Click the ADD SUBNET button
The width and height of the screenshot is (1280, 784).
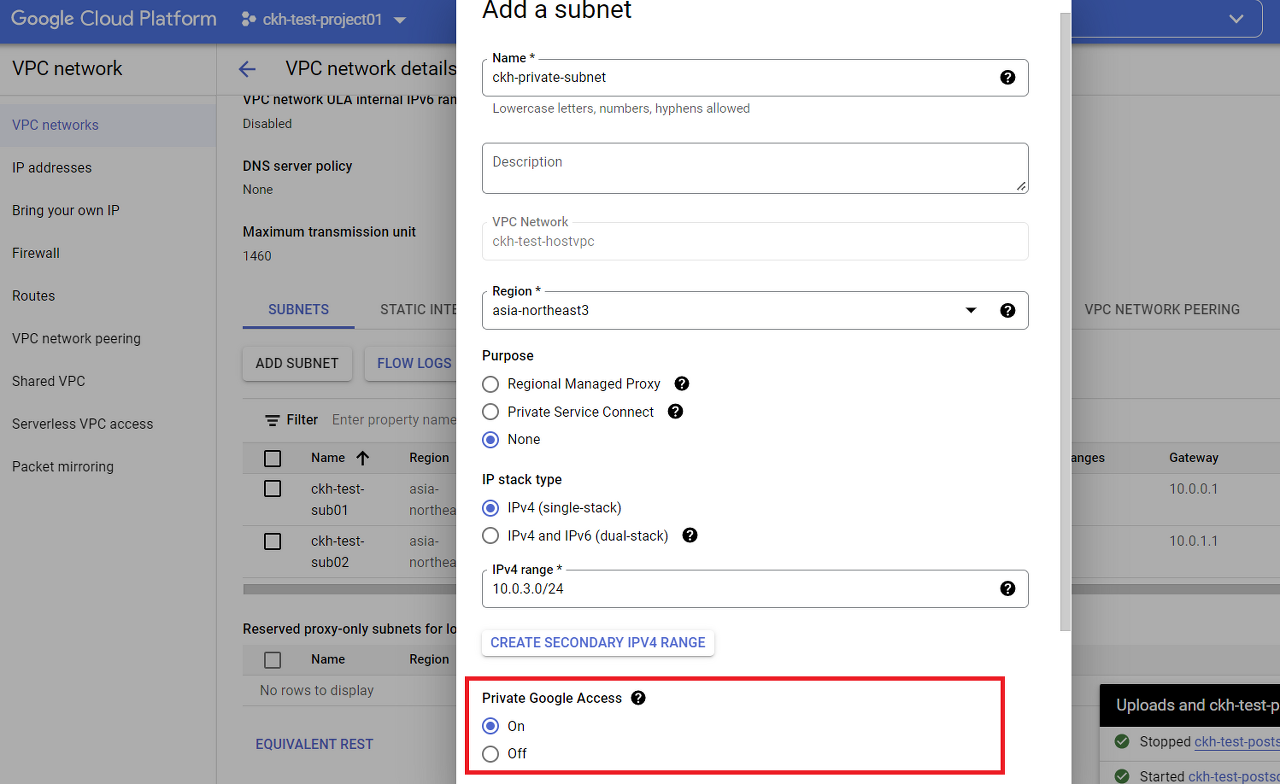[297, 363]
